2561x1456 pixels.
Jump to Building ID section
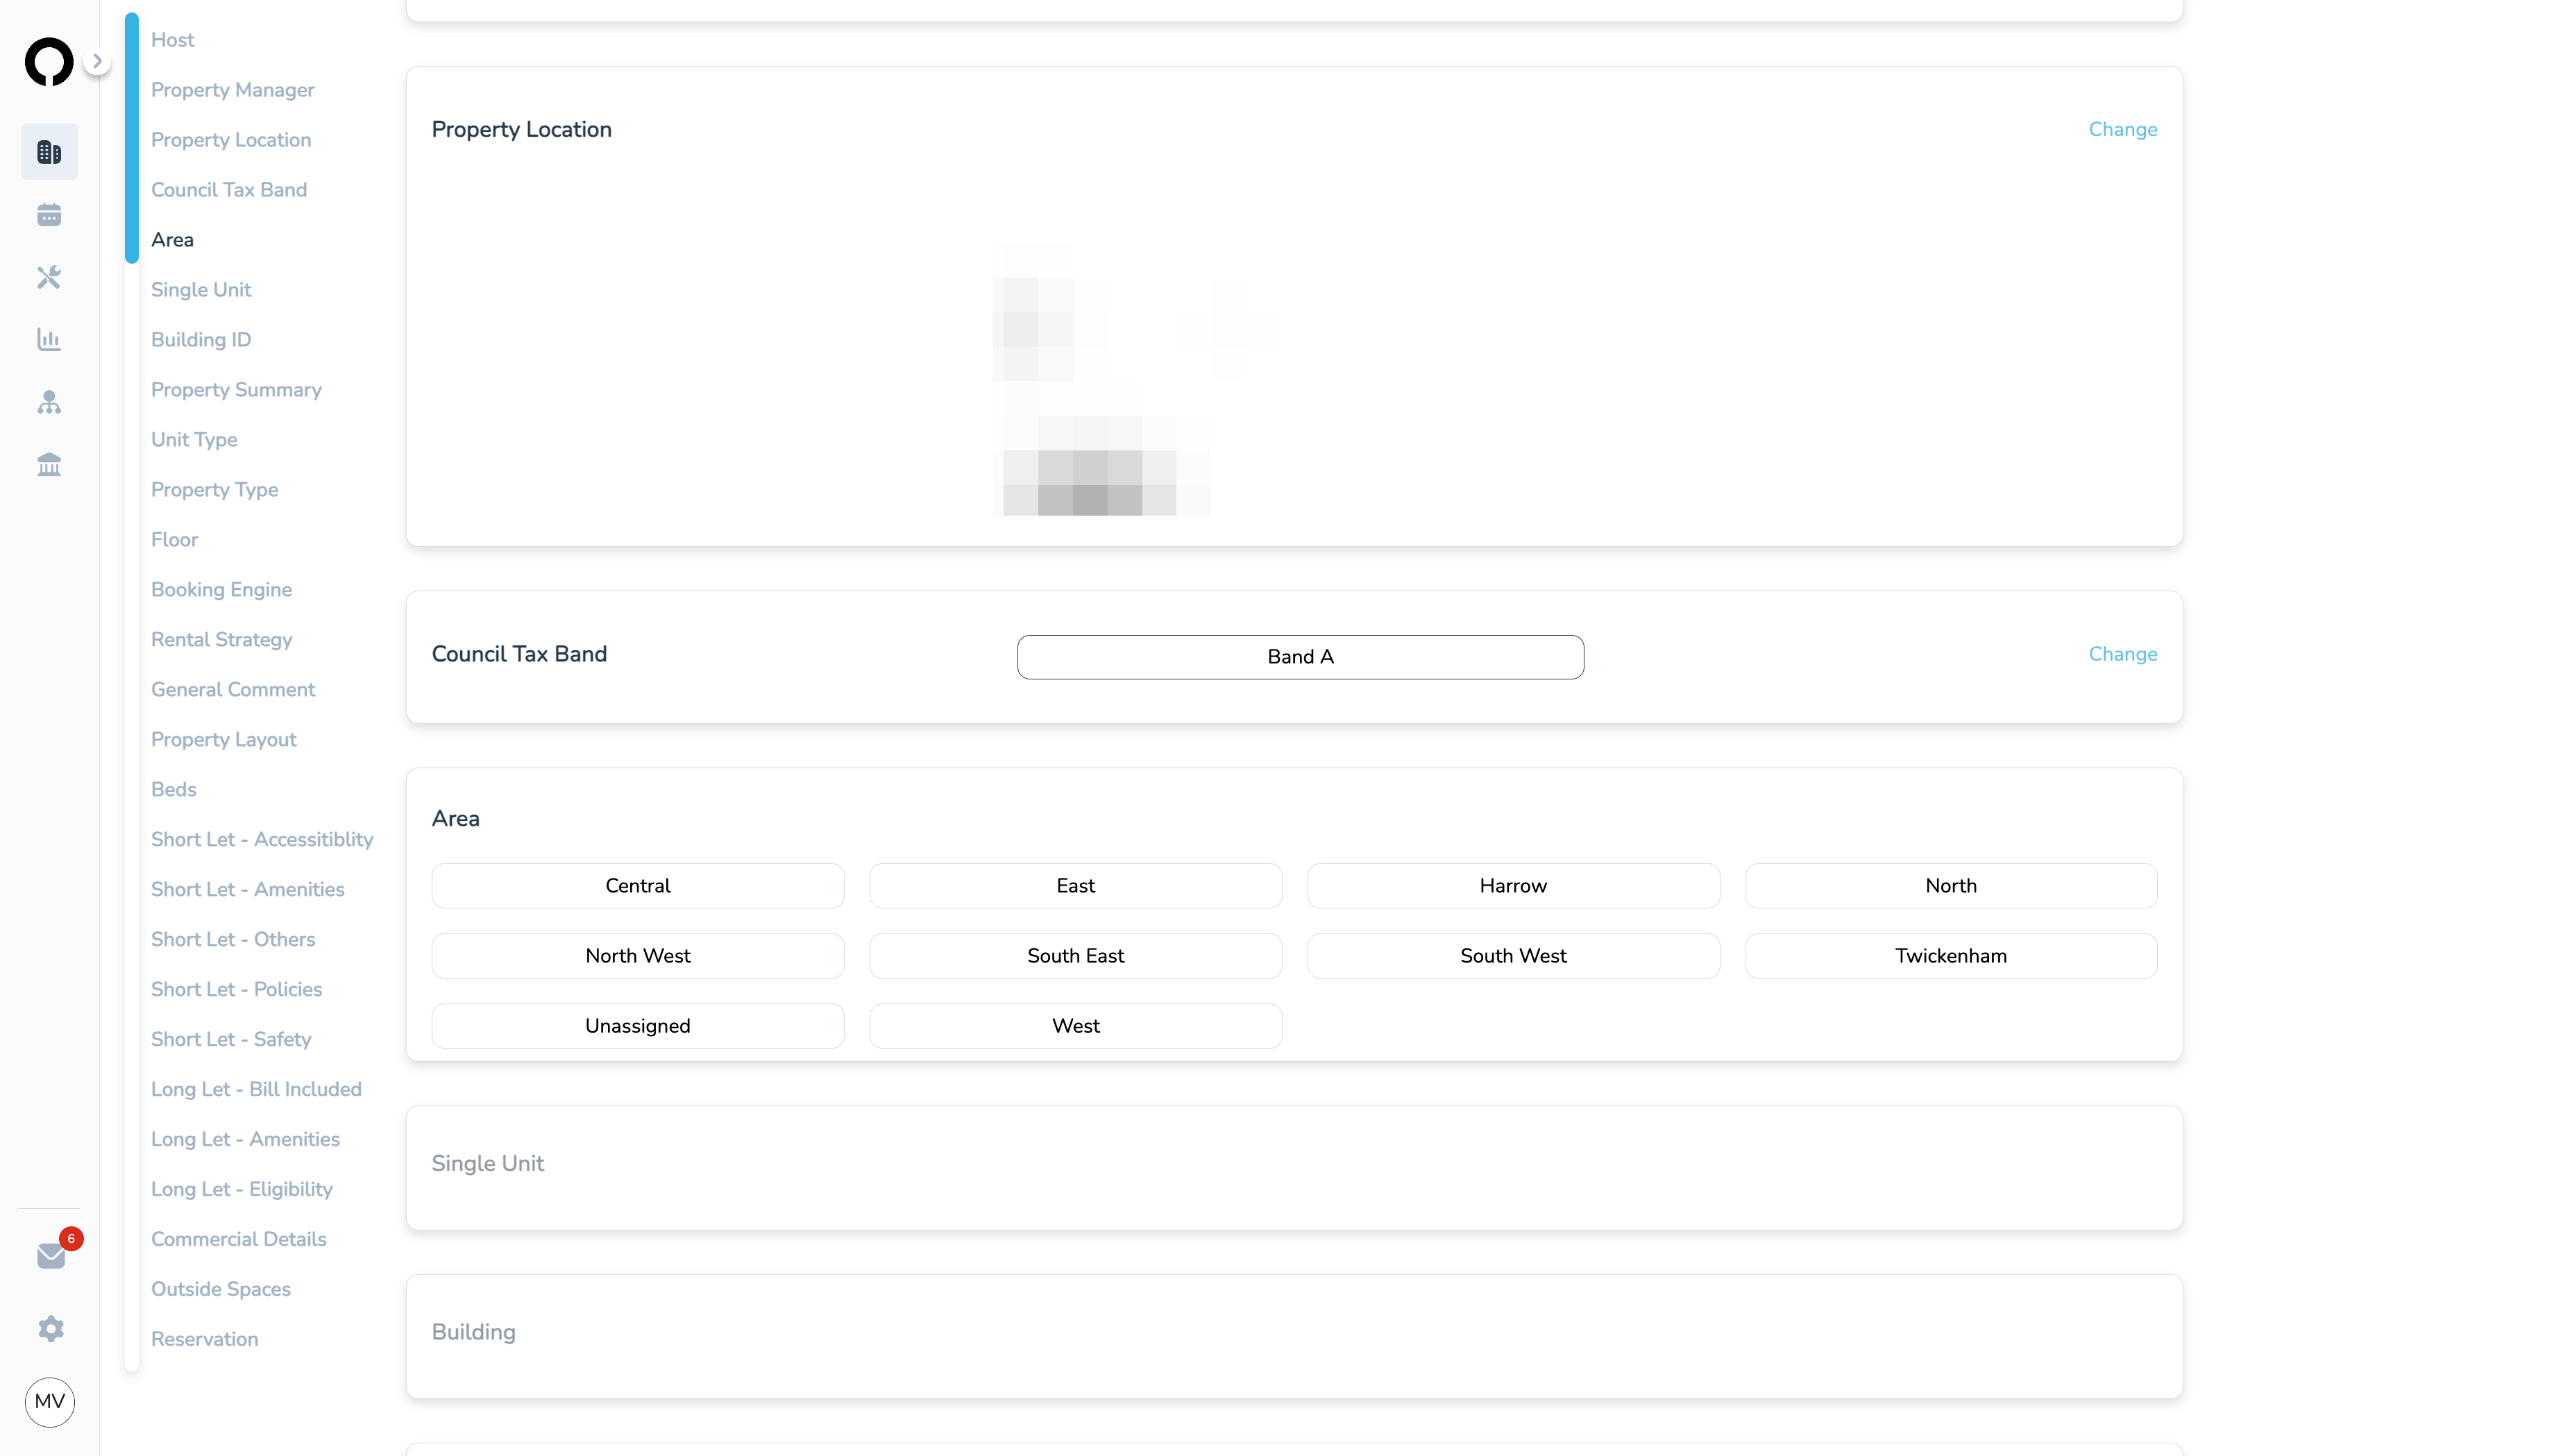point(201,340)
